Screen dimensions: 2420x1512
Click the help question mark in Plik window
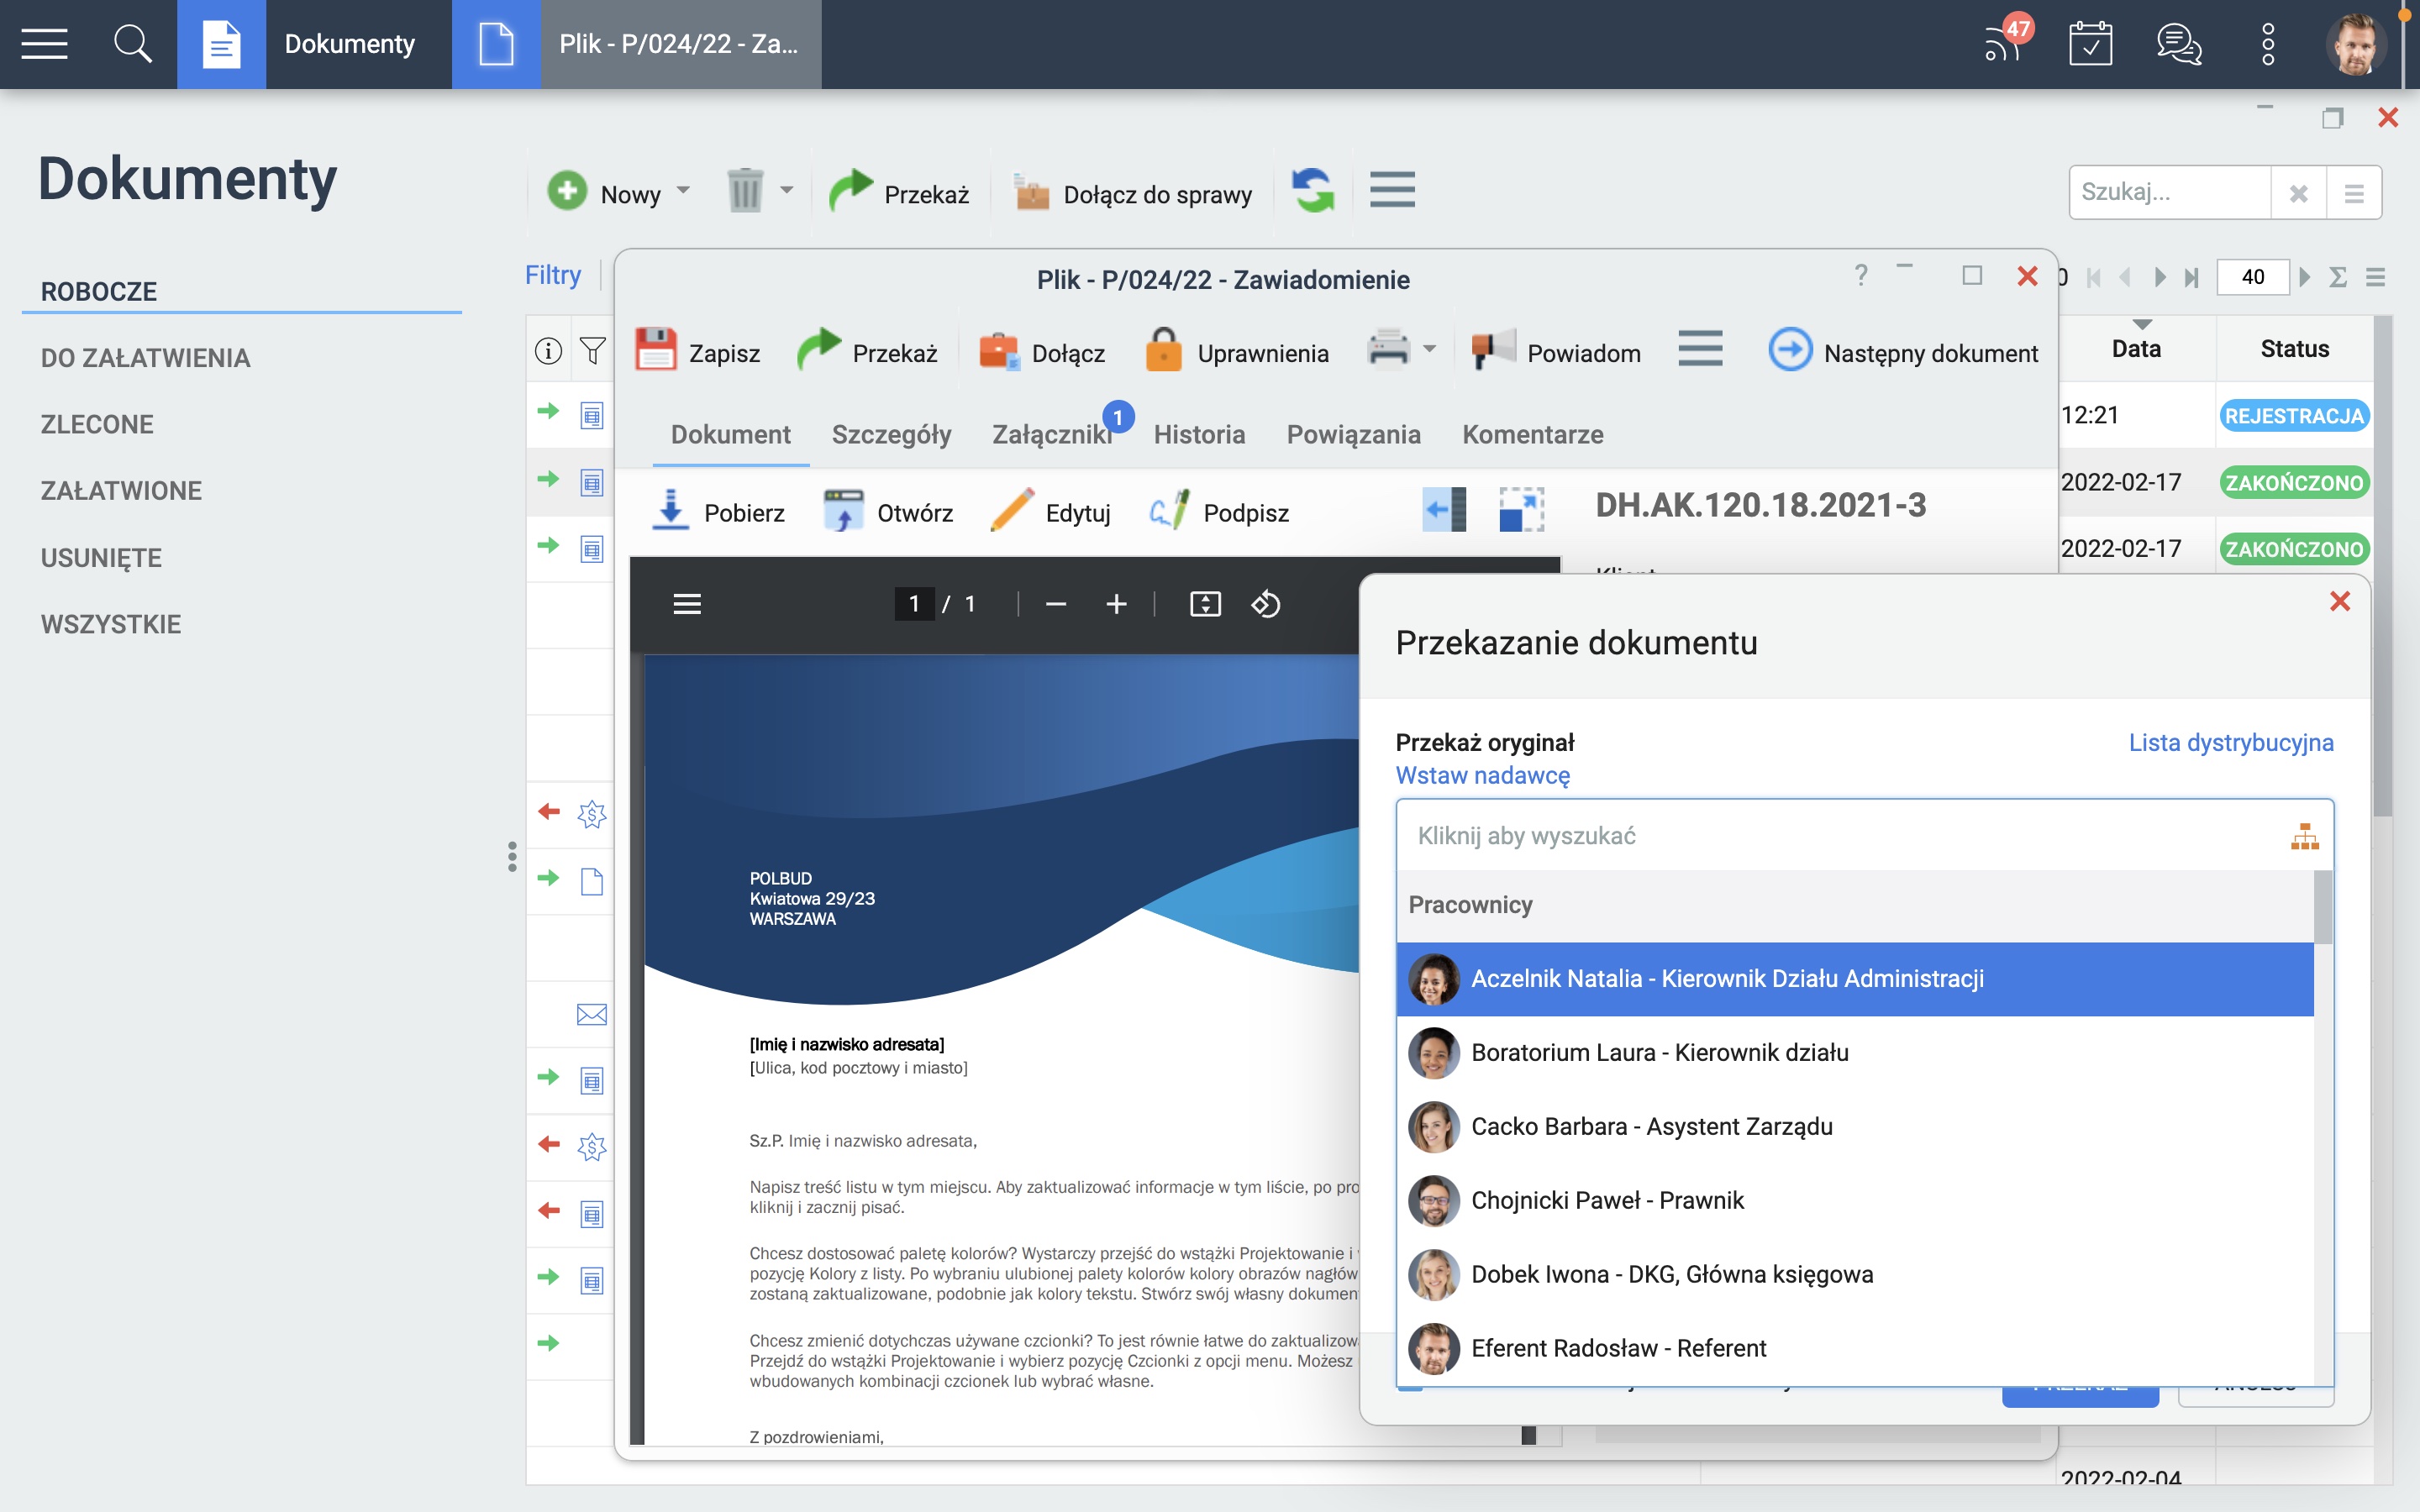click(x=1861, y=275)
